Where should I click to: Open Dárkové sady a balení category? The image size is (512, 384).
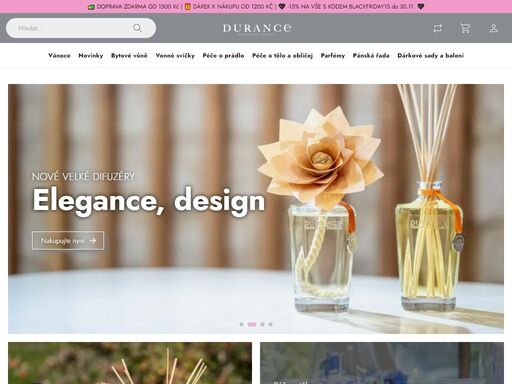(x=430, y=56)
